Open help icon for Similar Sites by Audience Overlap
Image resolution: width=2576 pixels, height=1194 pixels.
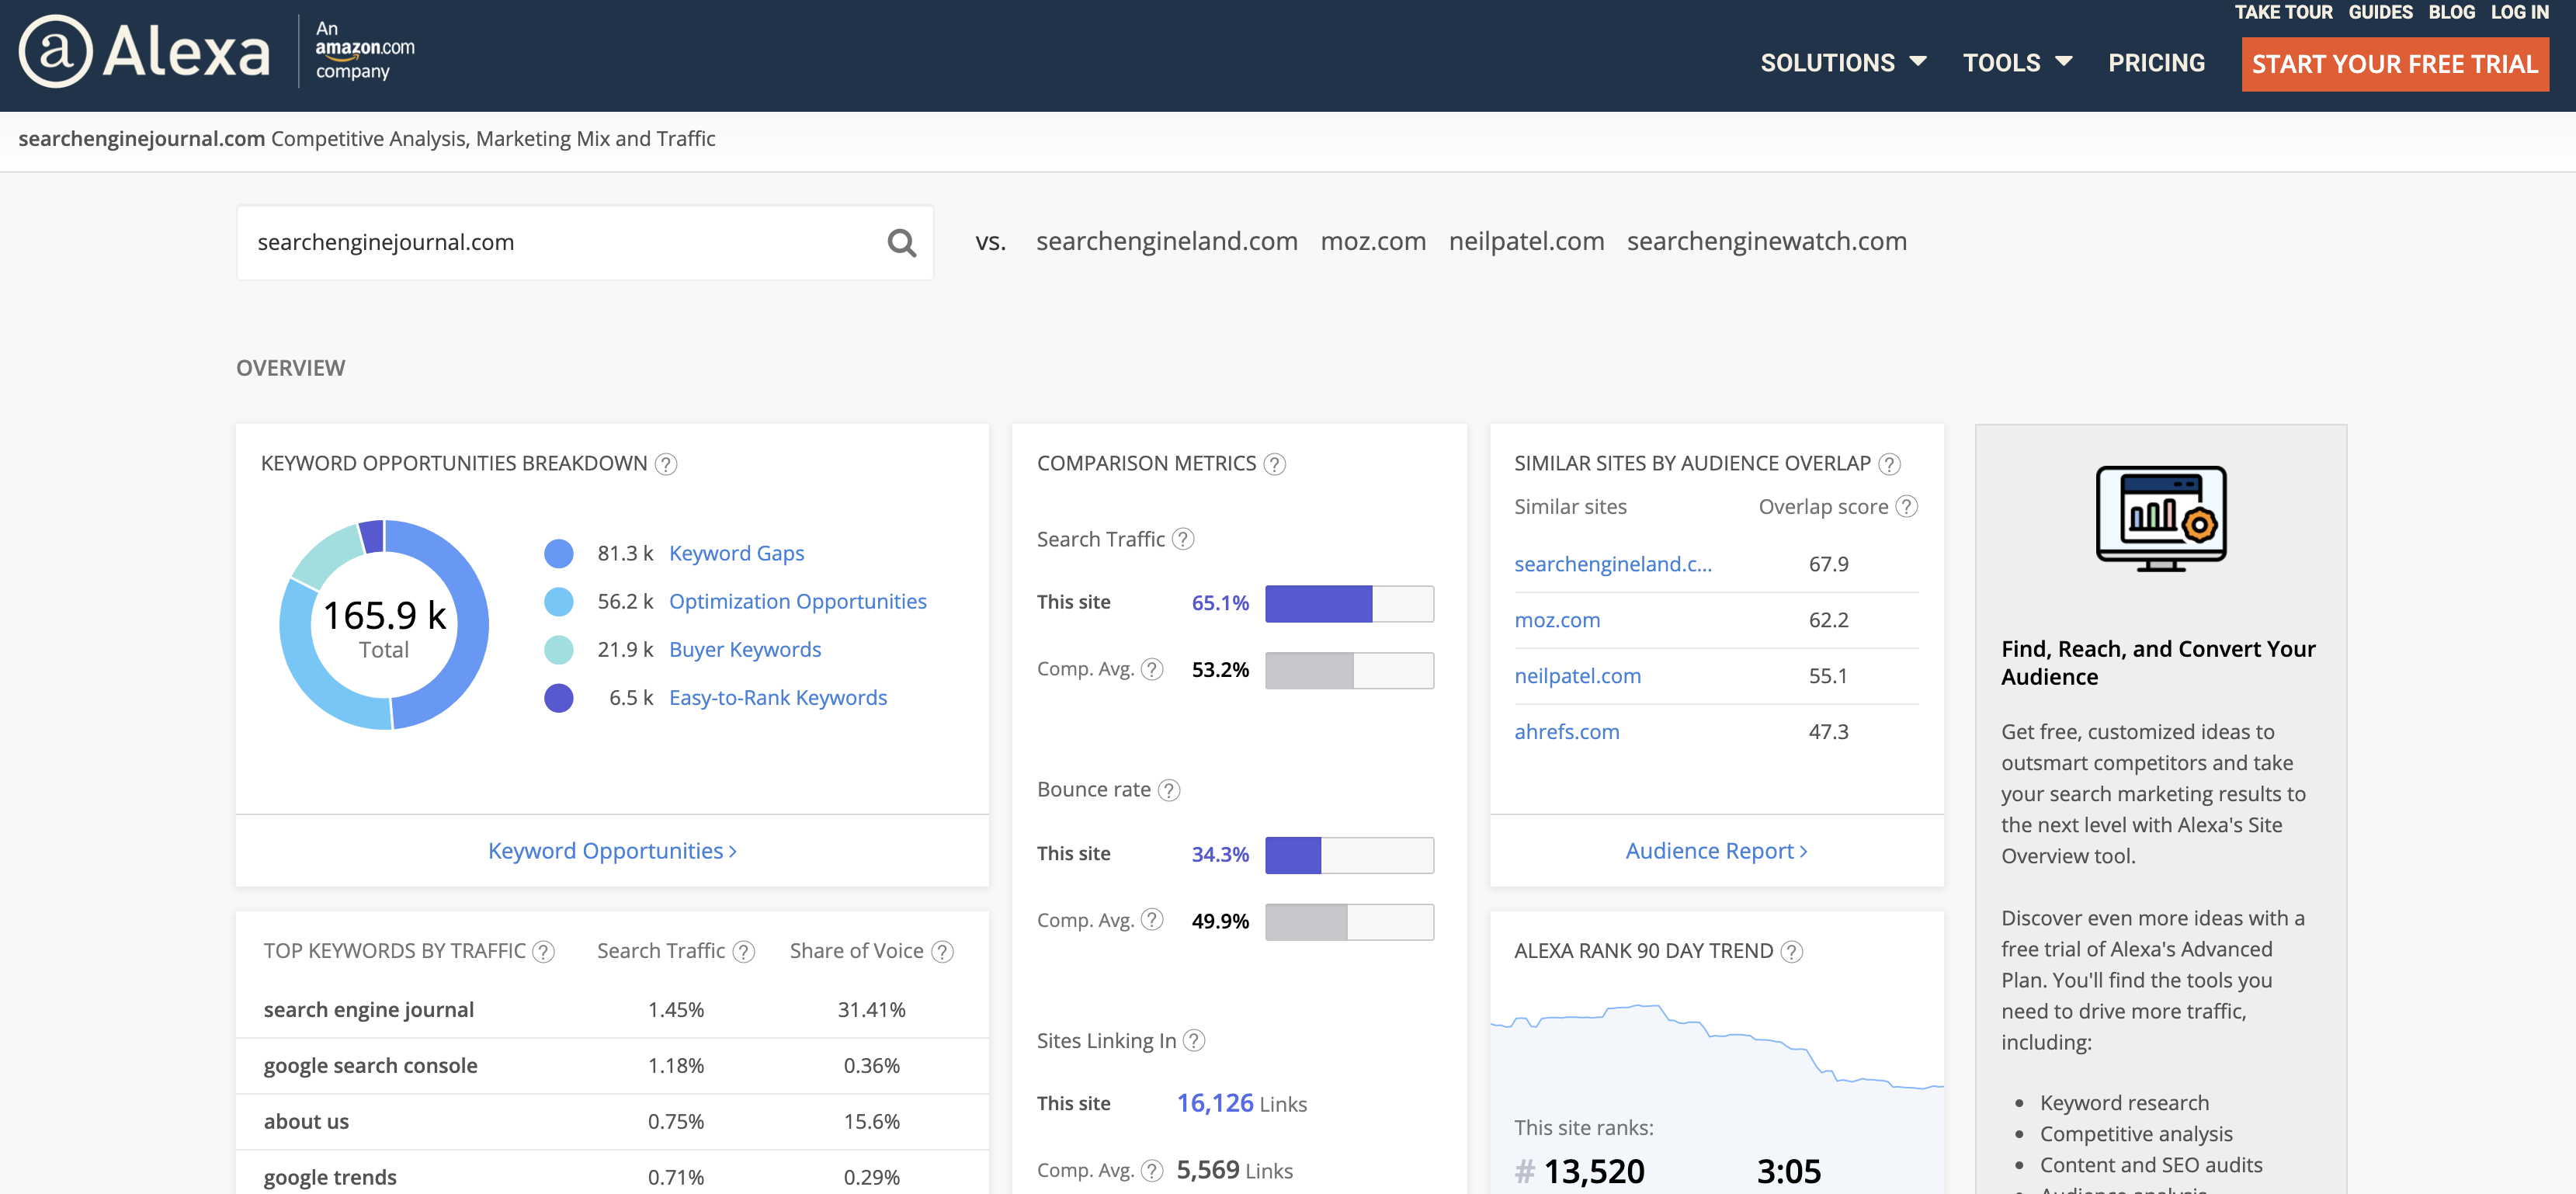click(1889, 464)
